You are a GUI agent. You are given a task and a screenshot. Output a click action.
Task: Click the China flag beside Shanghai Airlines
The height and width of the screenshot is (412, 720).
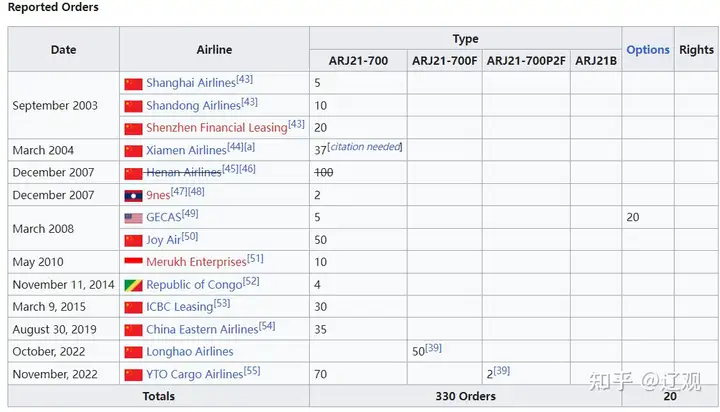tap(133, 84)
